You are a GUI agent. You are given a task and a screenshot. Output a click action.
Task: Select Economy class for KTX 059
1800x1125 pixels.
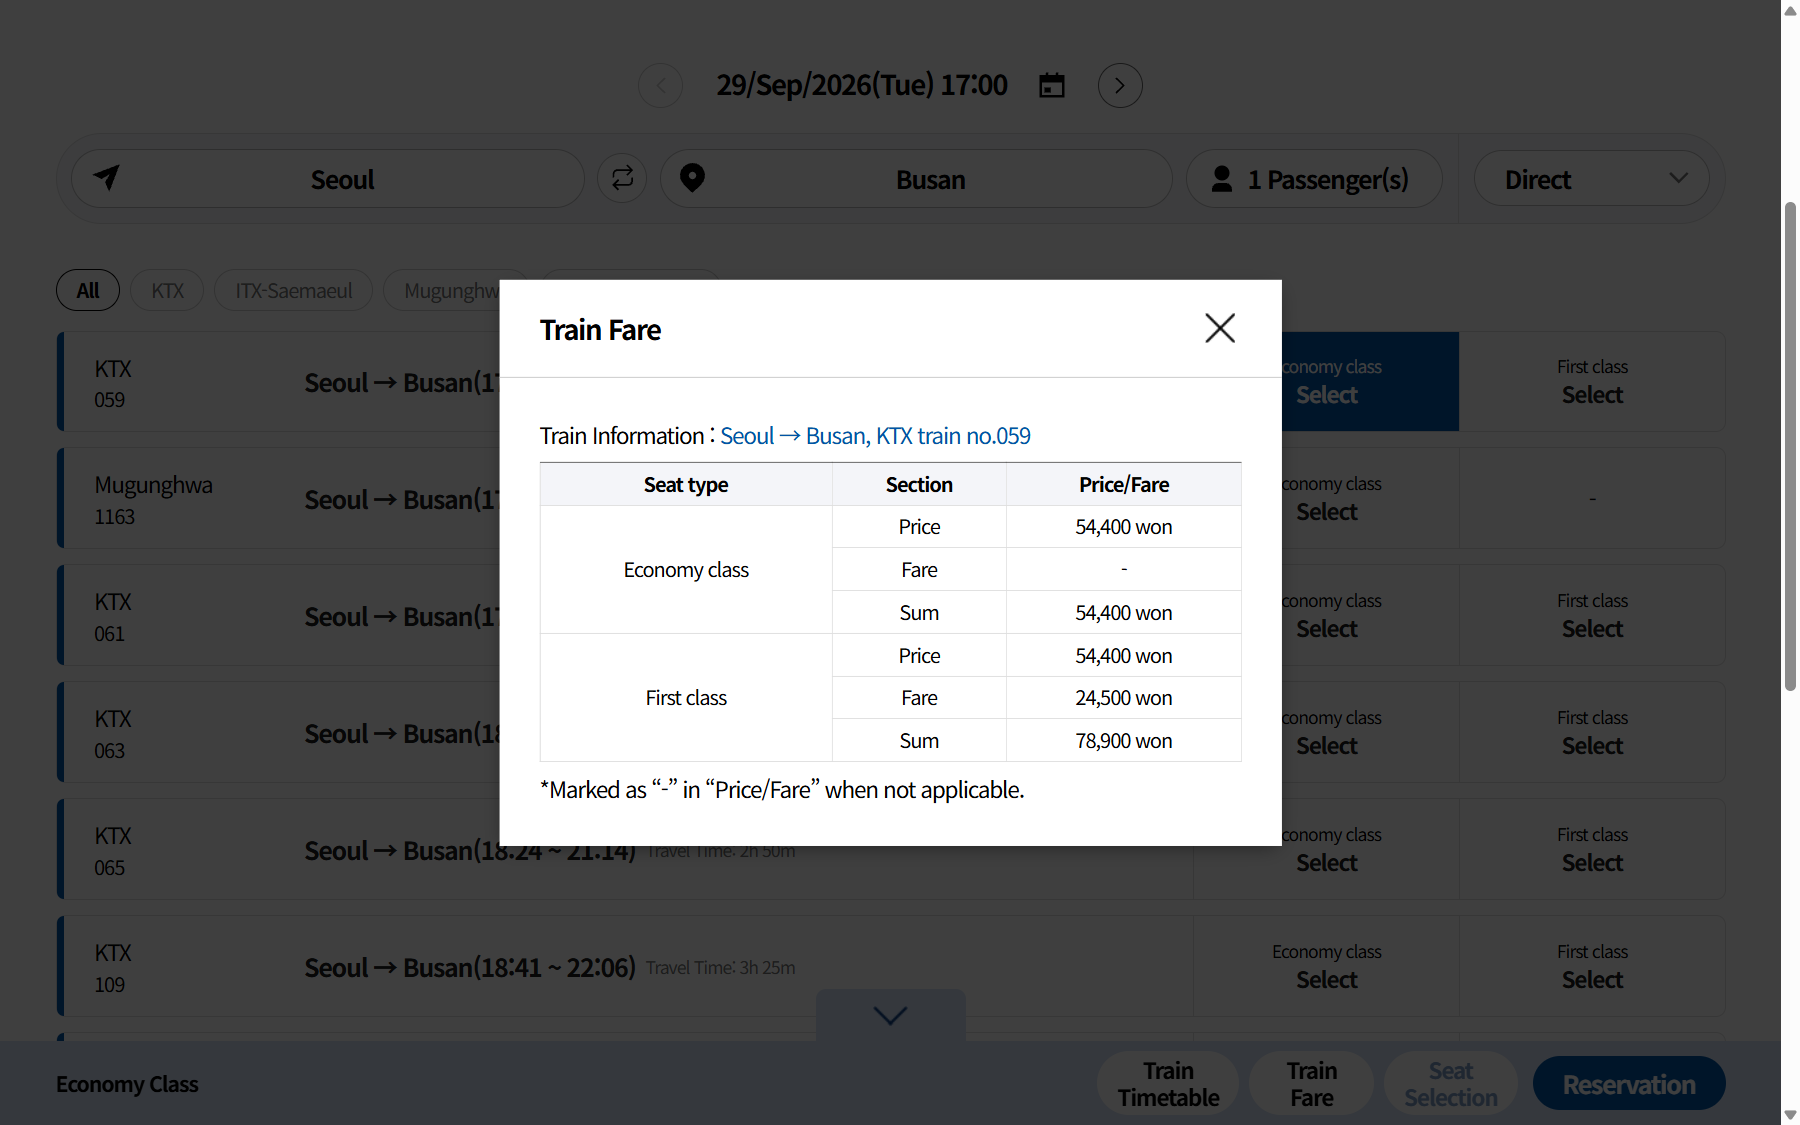click(1370, 382)
